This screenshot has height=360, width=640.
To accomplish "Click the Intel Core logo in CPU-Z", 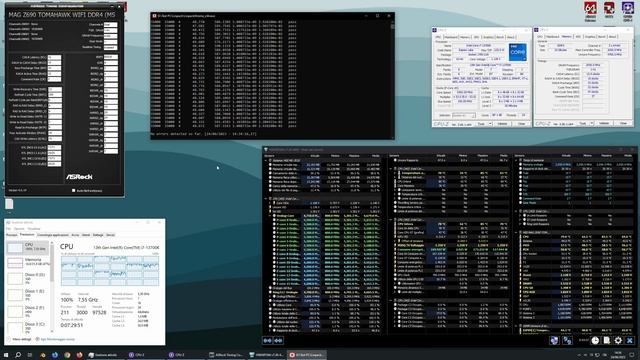I will [x=518, y=52].
